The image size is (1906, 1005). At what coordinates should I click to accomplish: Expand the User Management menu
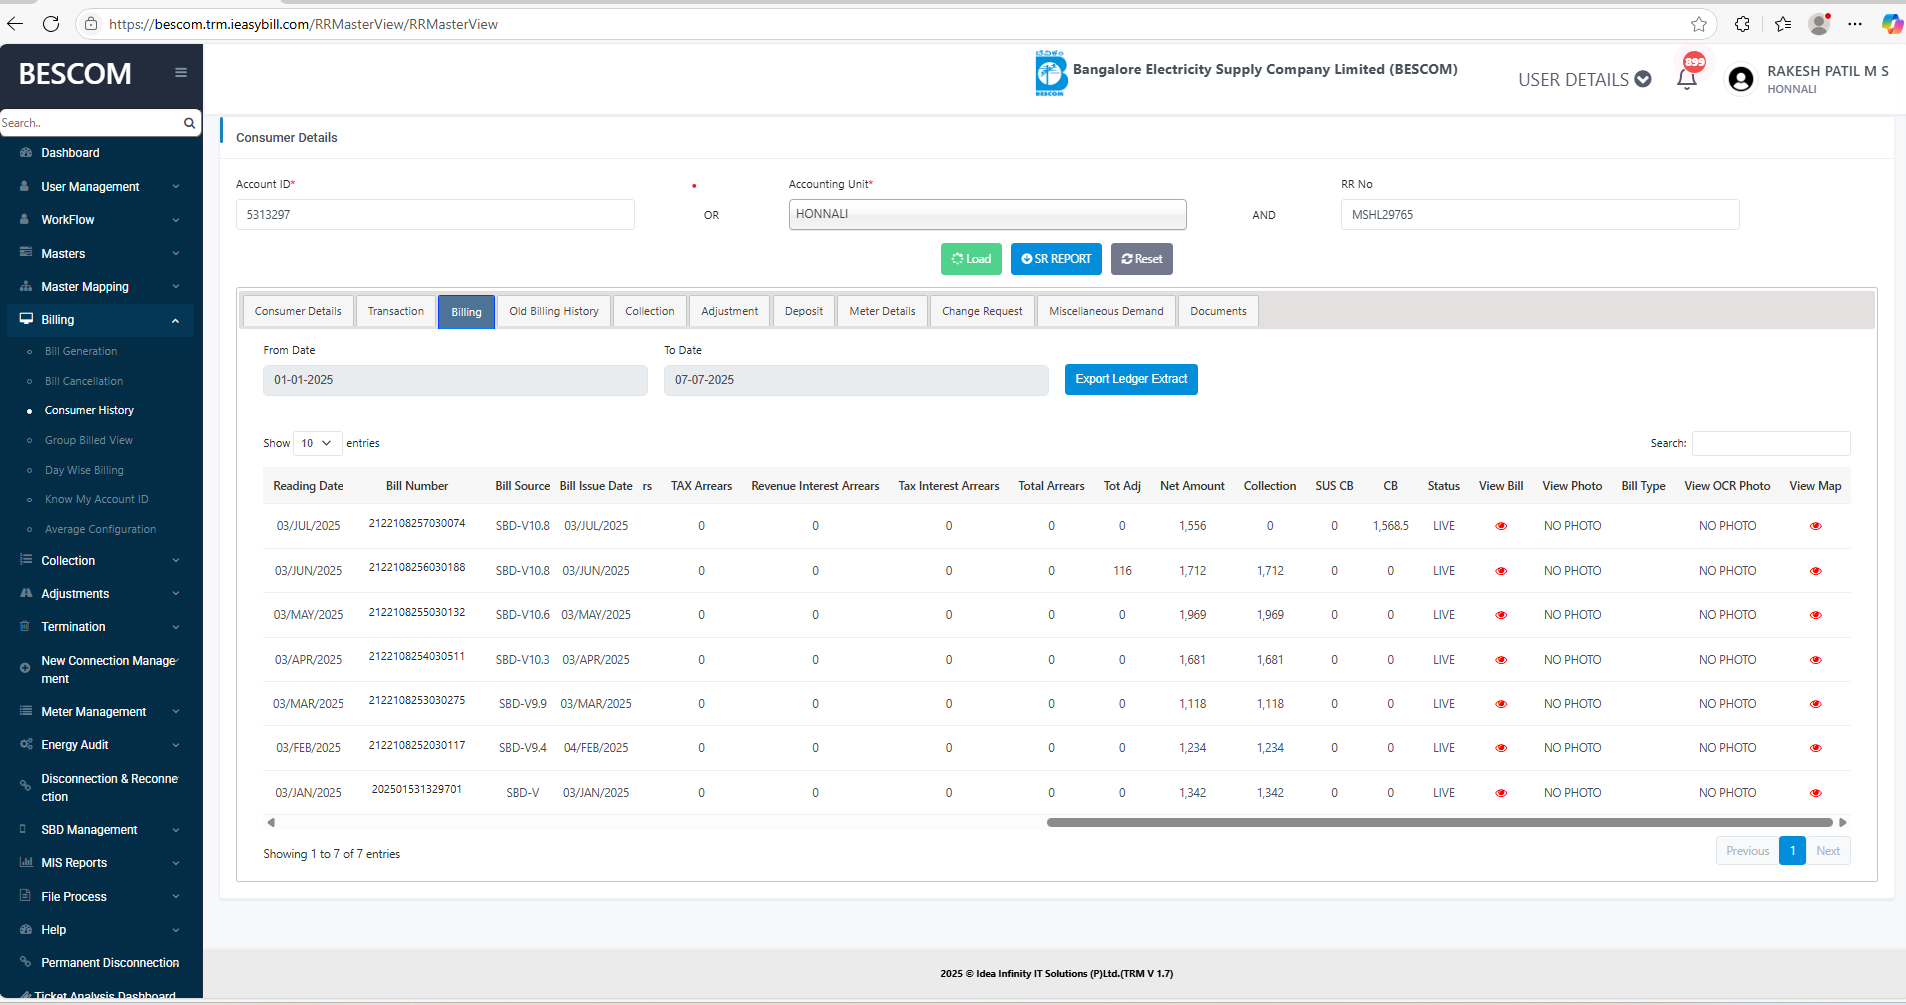tap(98, 186)
